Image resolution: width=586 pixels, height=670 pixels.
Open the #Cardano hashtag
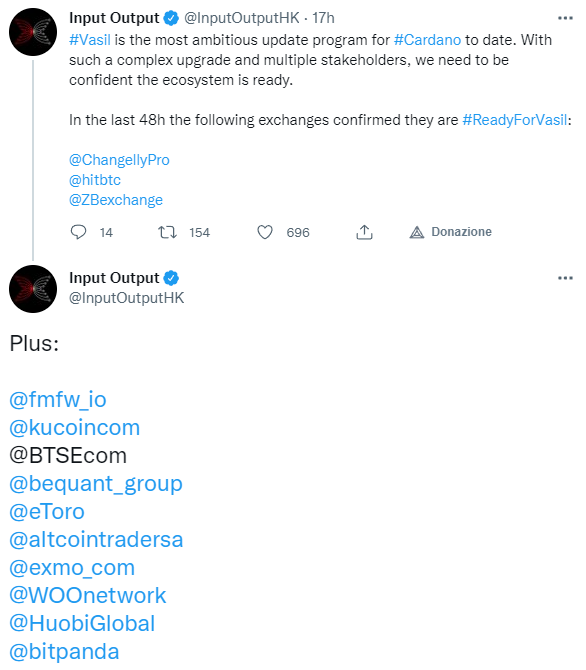427,40
